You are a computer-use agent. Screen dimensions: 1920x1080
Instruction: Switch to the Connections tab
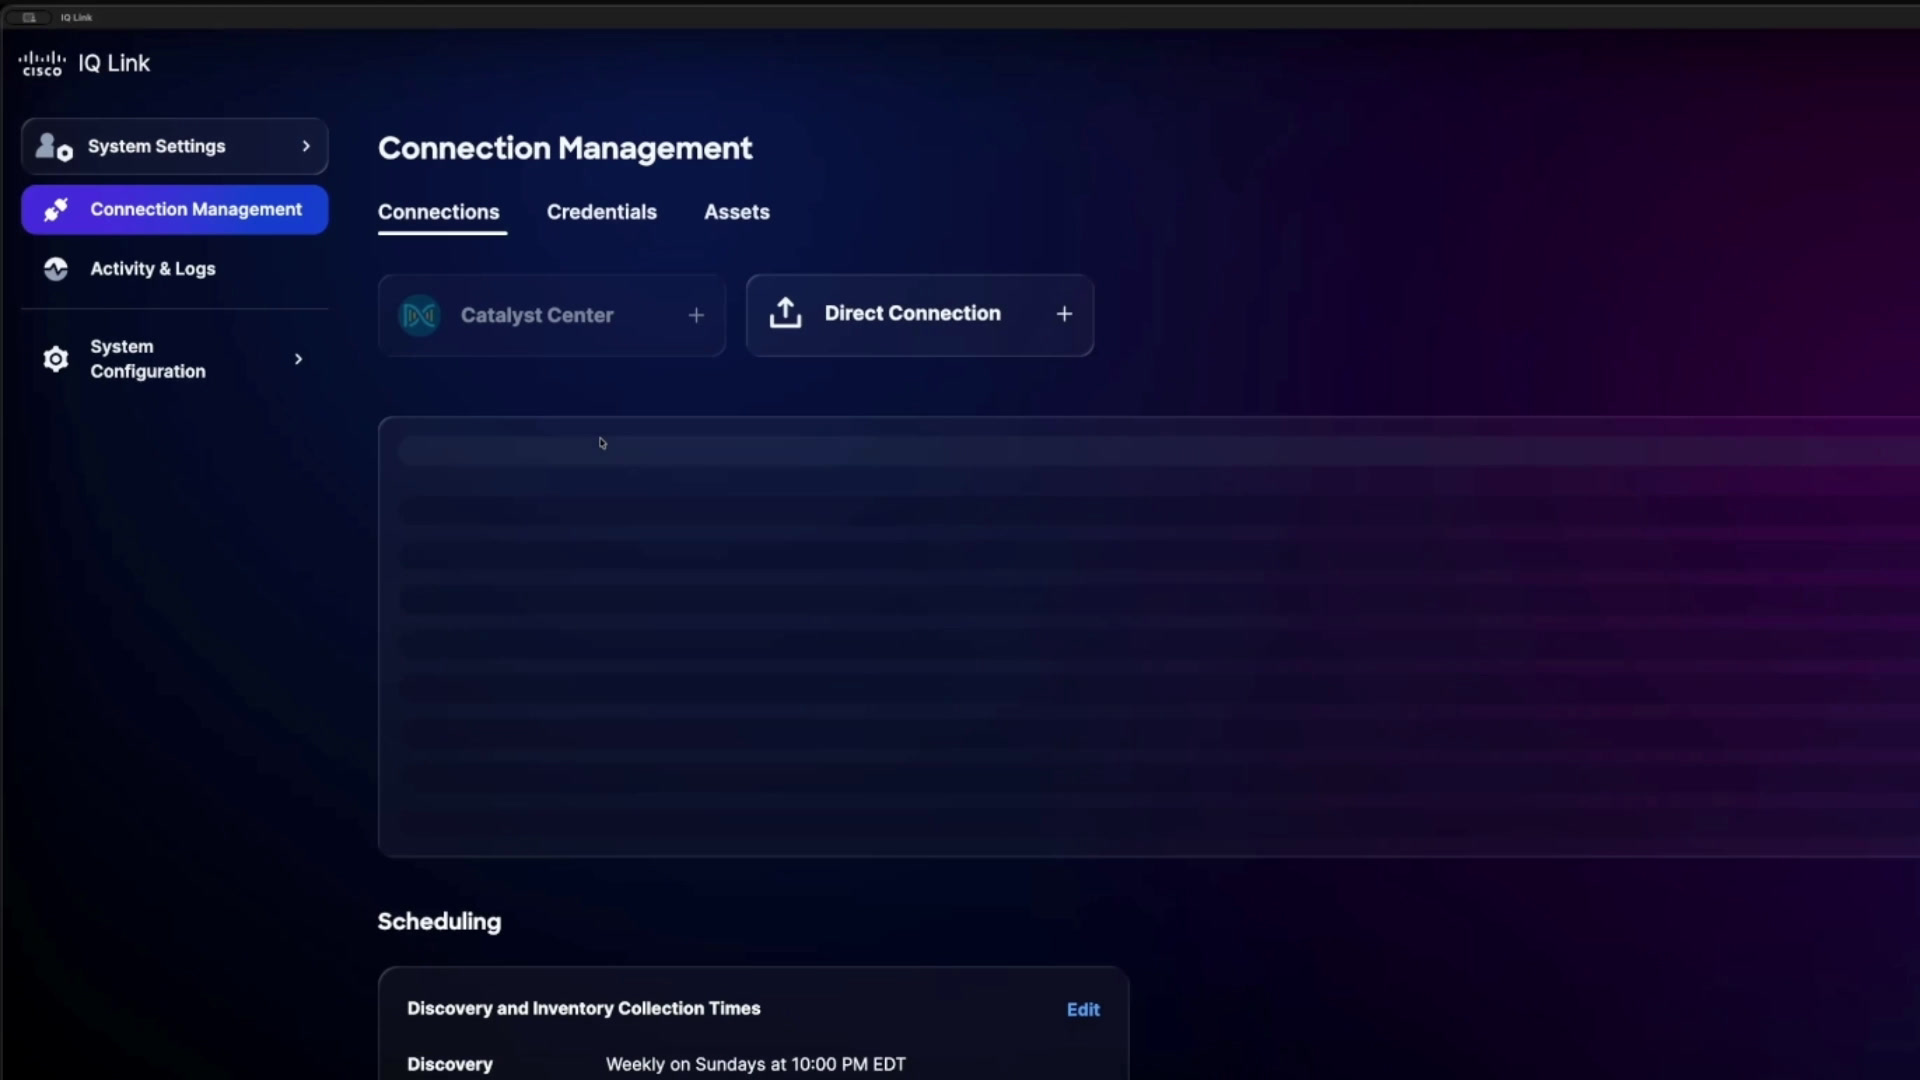[439, 212]
